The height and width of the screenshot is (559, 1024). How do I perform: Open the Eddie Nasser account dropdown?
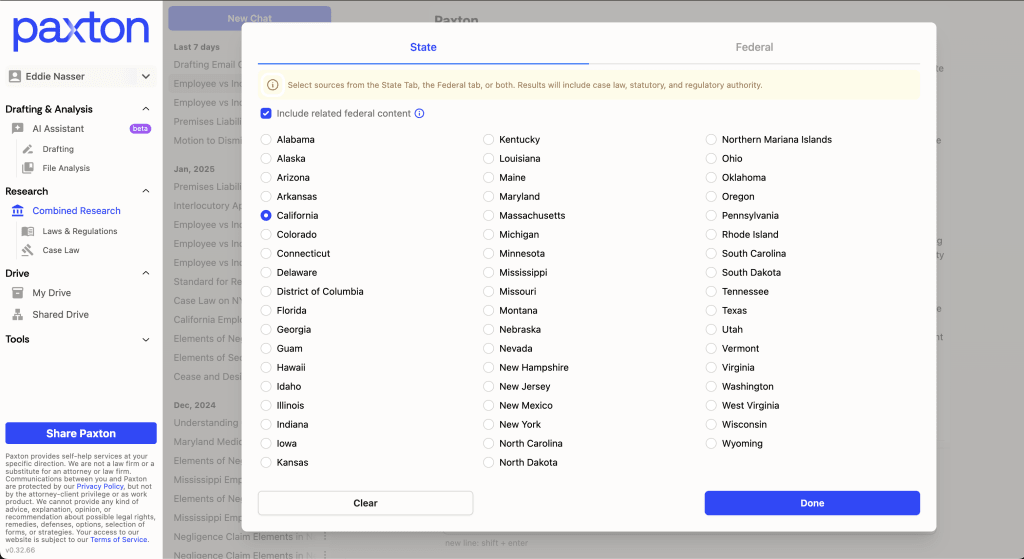coord(146,77)
